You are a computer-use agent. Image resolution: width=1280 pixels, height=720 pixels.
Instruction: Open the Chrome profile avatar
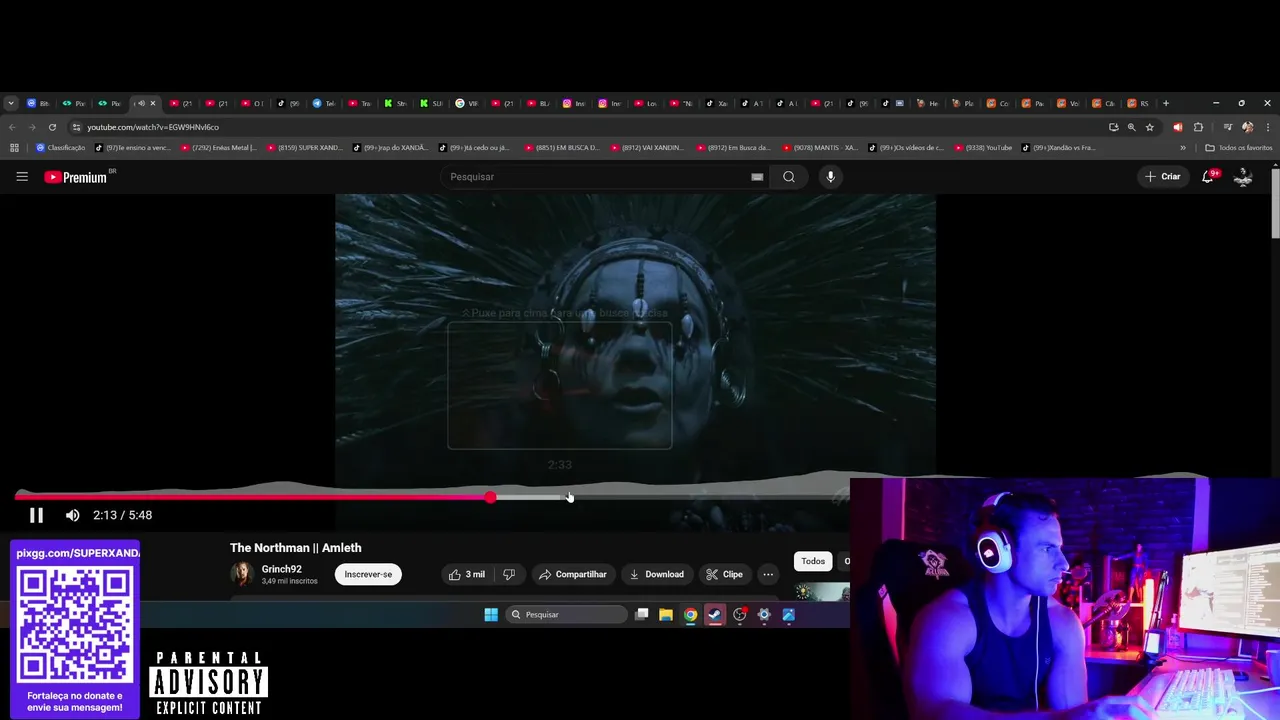point(1247,127)
